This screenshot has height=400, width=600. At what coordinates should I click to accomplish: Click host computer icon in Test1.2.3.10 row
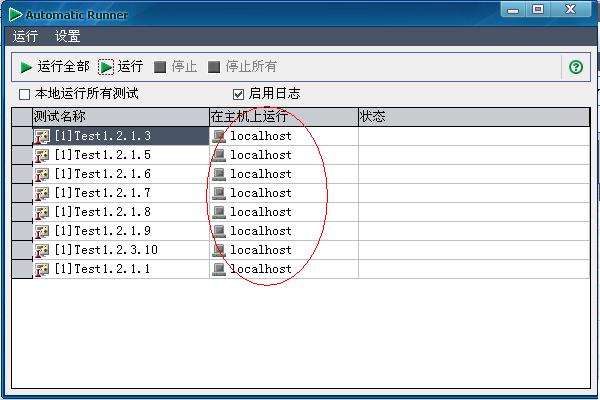click(x=219, y=250)
